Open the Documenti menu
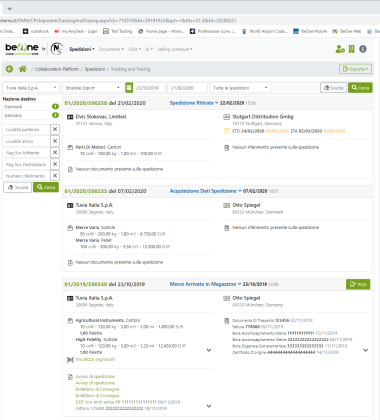This screenshot has height=420, width=380. point(111,49)
